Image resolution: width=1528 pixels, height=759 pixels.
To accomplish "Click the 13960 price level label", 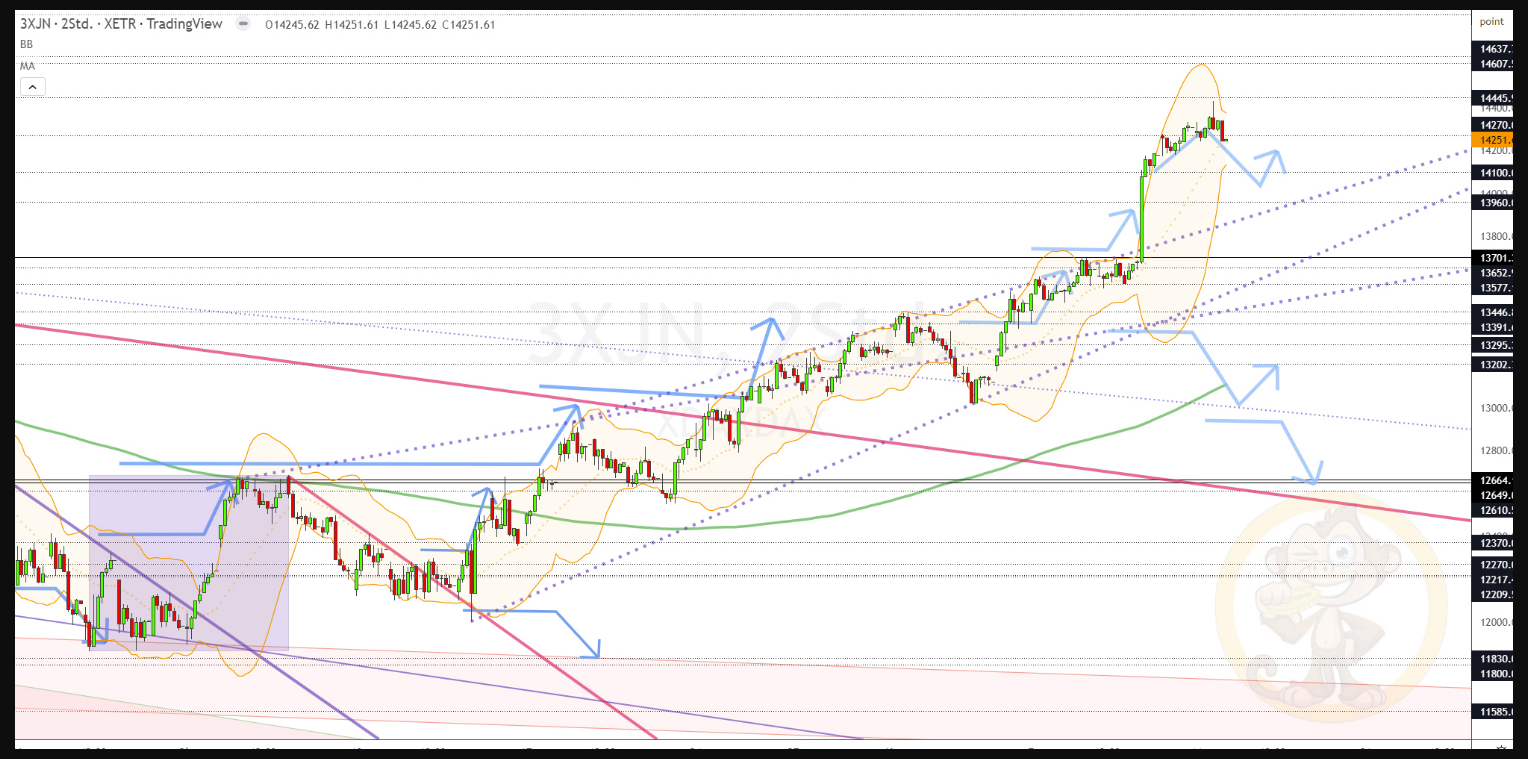I will click(x=1494, y=203).
